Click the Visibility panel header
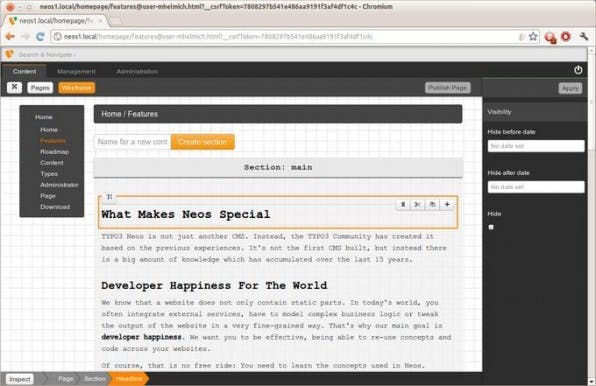This screenshot has width=596, height=386. pos(535,112)
